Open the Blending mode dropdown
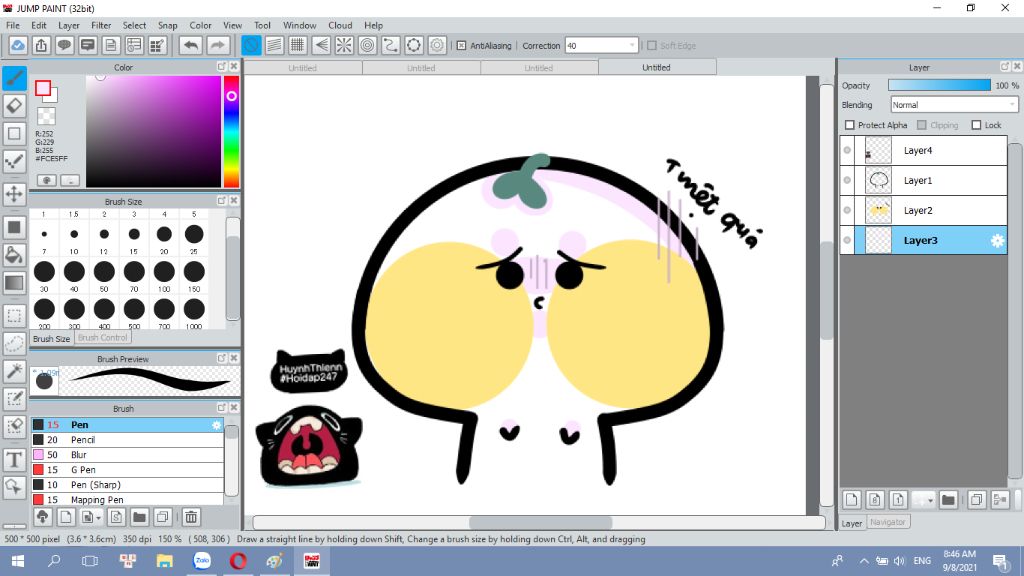 pos(1012,104)
